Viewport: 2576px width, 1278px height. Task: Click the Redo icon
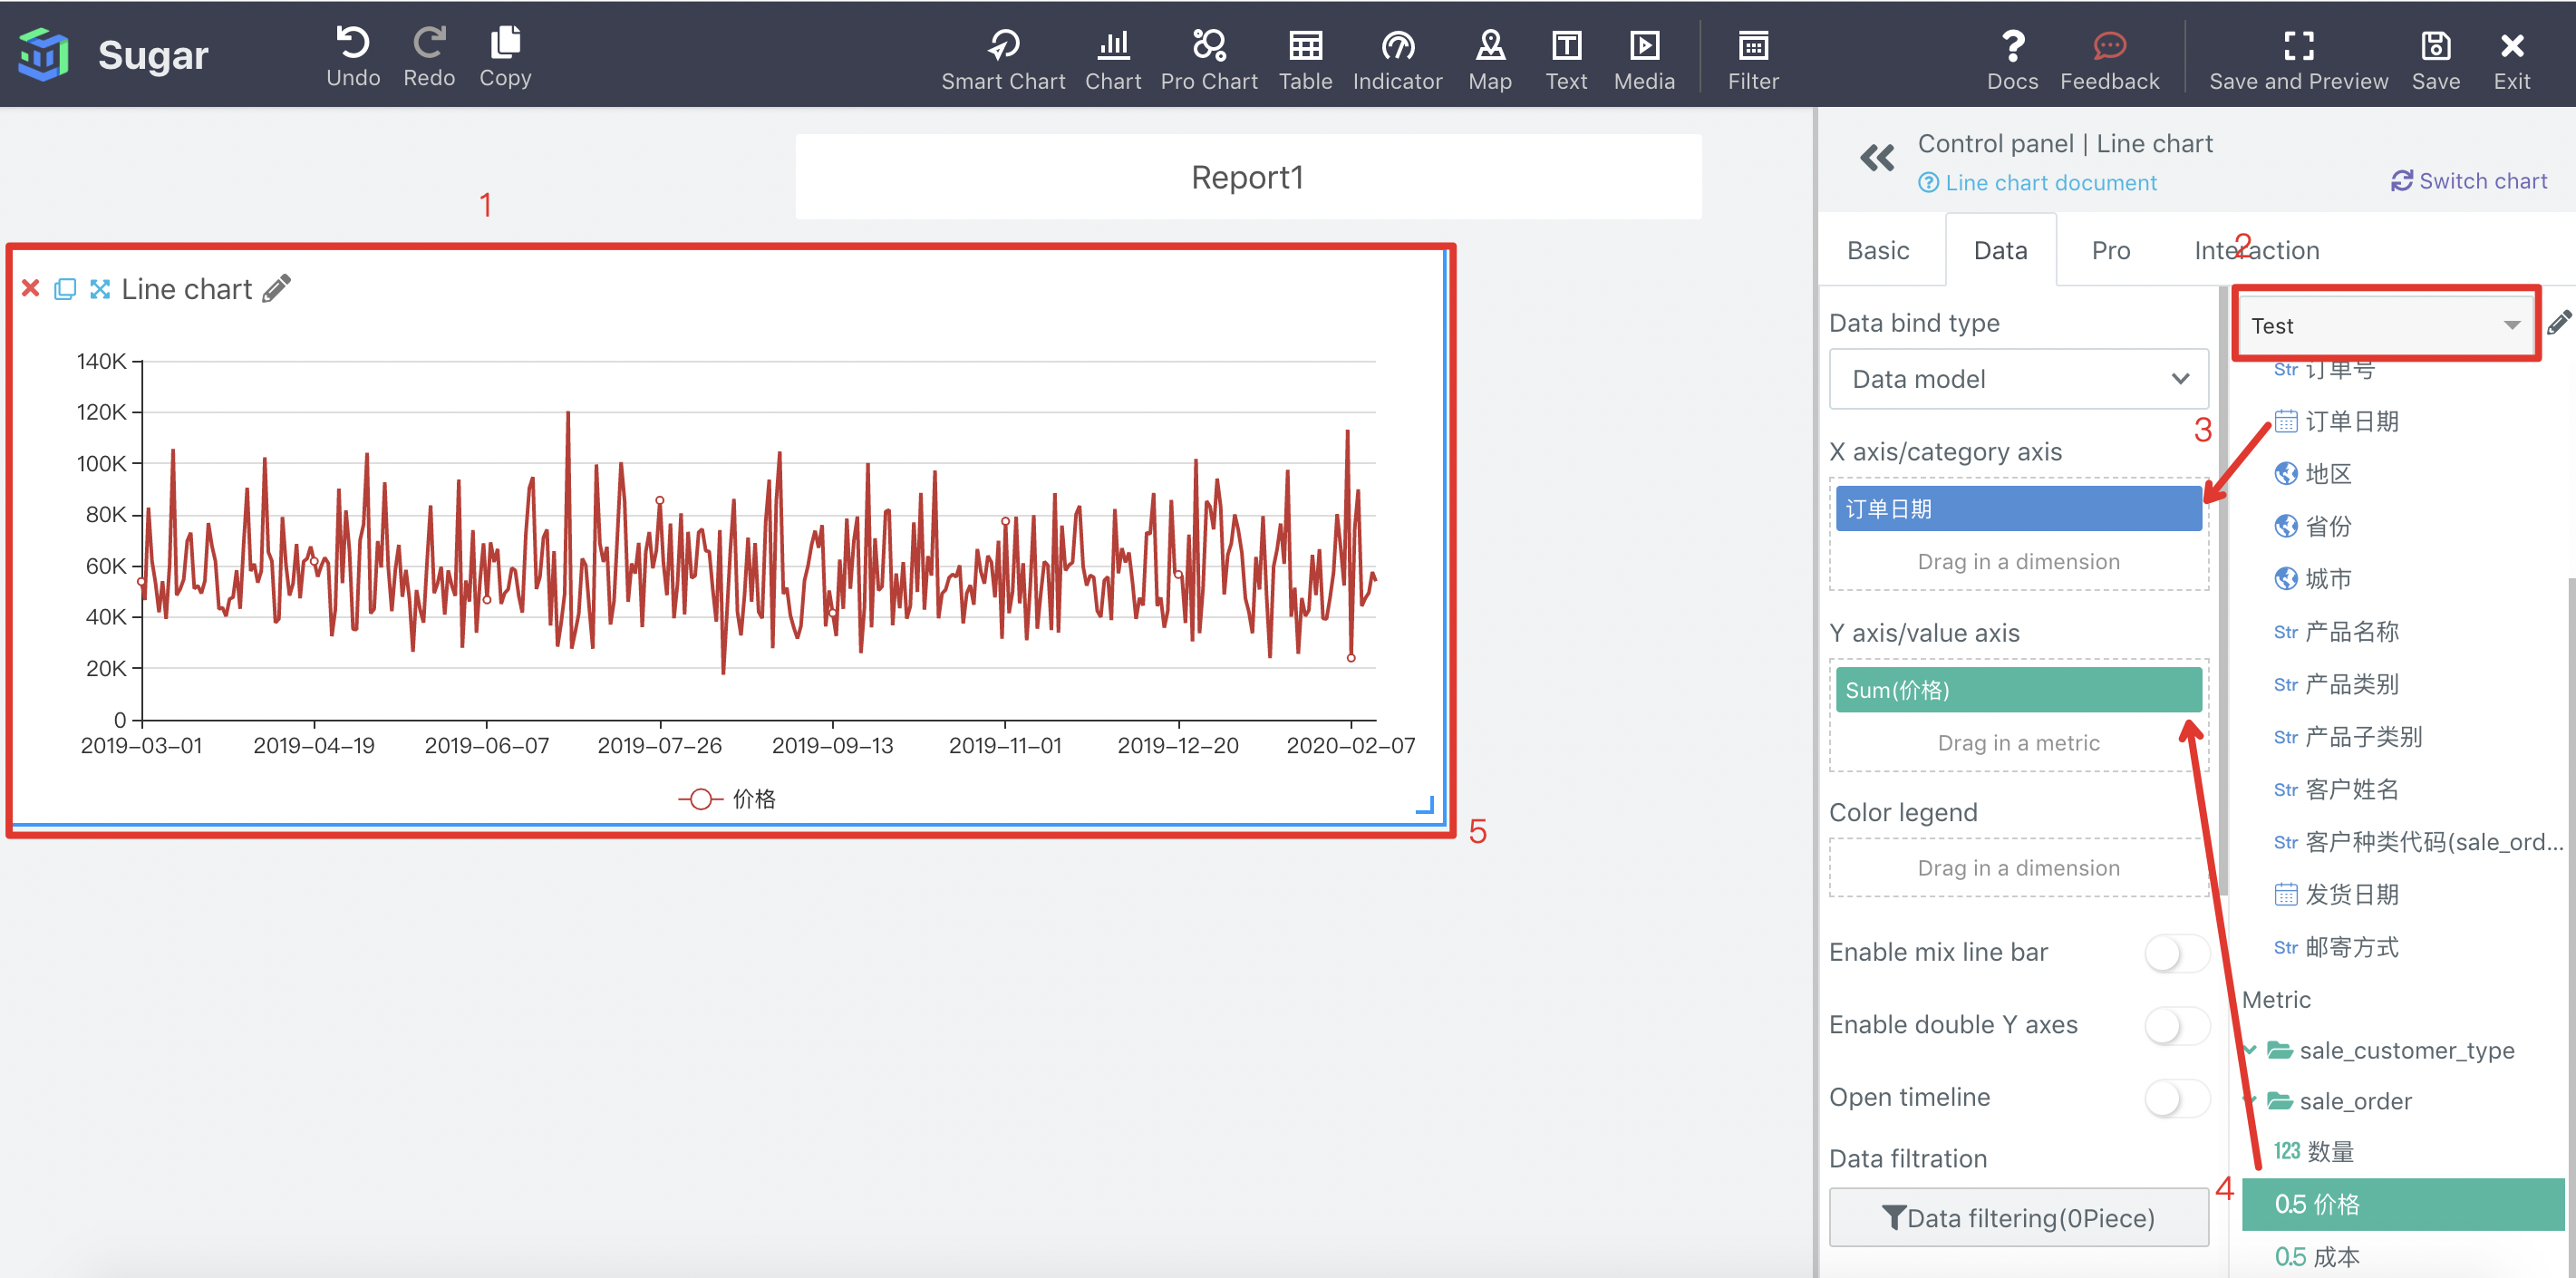tap(429, 43)
